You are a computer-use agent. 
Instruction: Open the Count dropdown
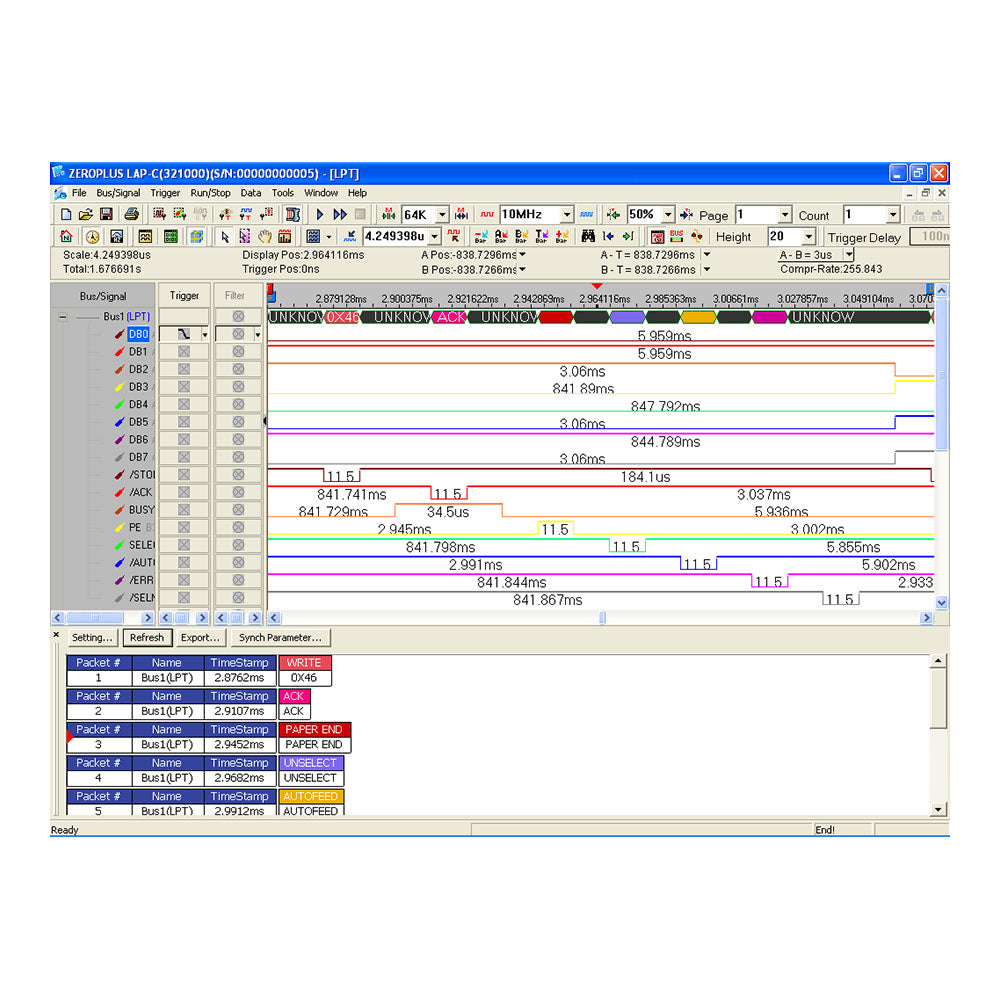[893, 215]
